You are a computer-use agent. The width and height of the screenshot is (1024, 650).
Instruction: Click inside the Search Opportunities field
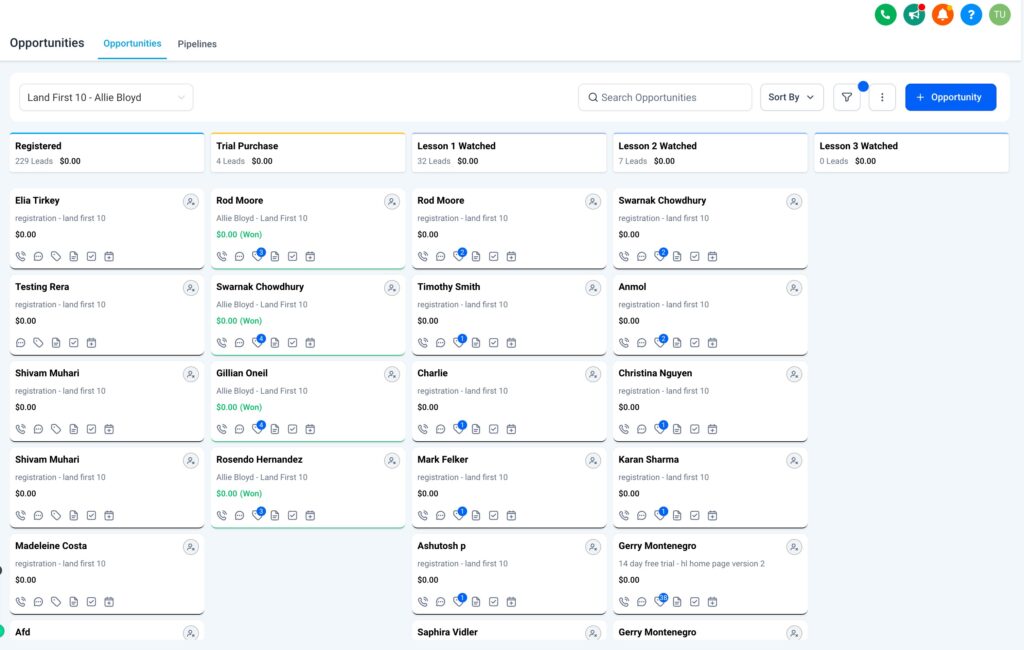tap(665, 96)
